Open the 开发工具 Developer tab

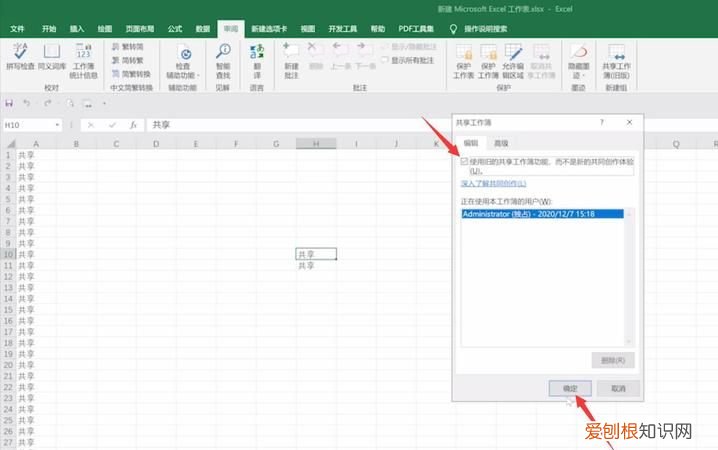coord(343,29)
